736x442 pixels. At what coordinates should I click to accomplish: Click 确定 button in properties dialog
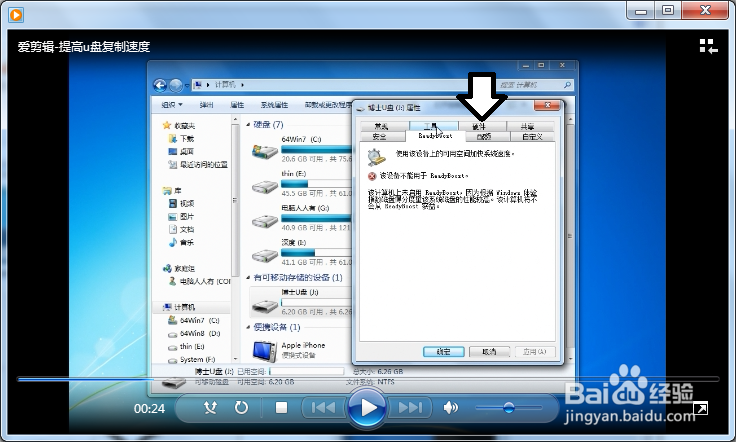click(x=444, y=351)
